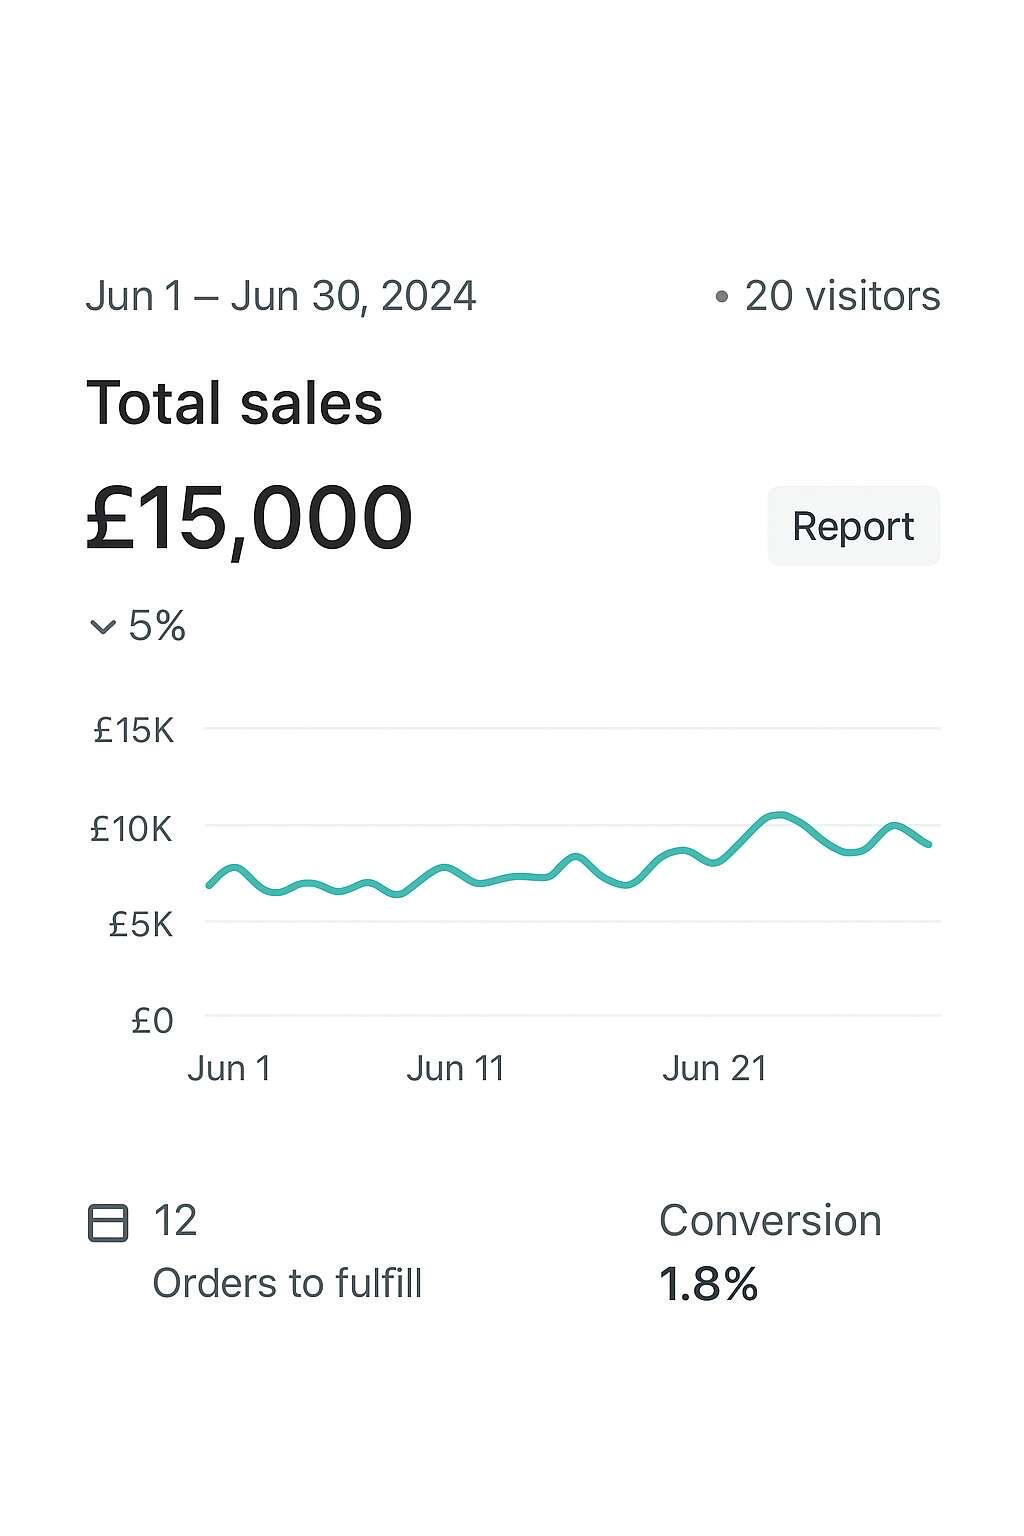Screen dimensions: 1024x1536
Task: Open the 20 visitors link
Action: click(x=842, y=296)
